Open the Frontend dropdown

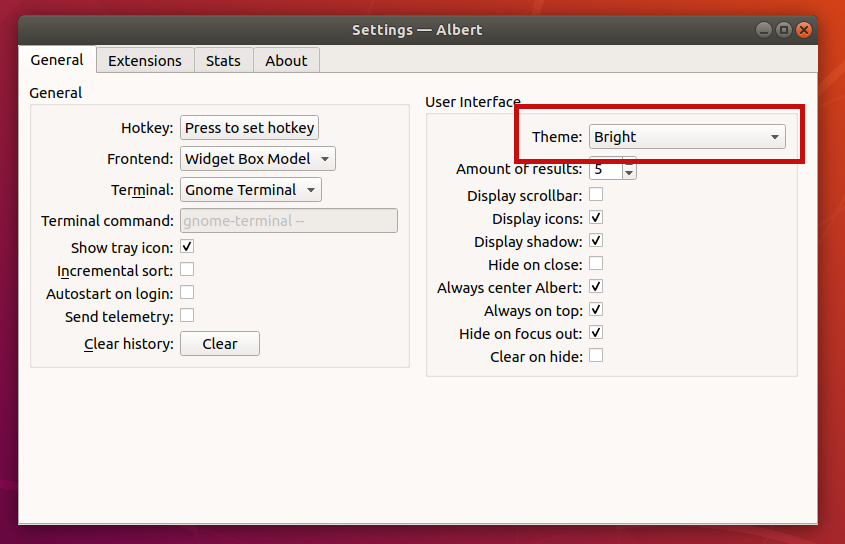(258, 159)
